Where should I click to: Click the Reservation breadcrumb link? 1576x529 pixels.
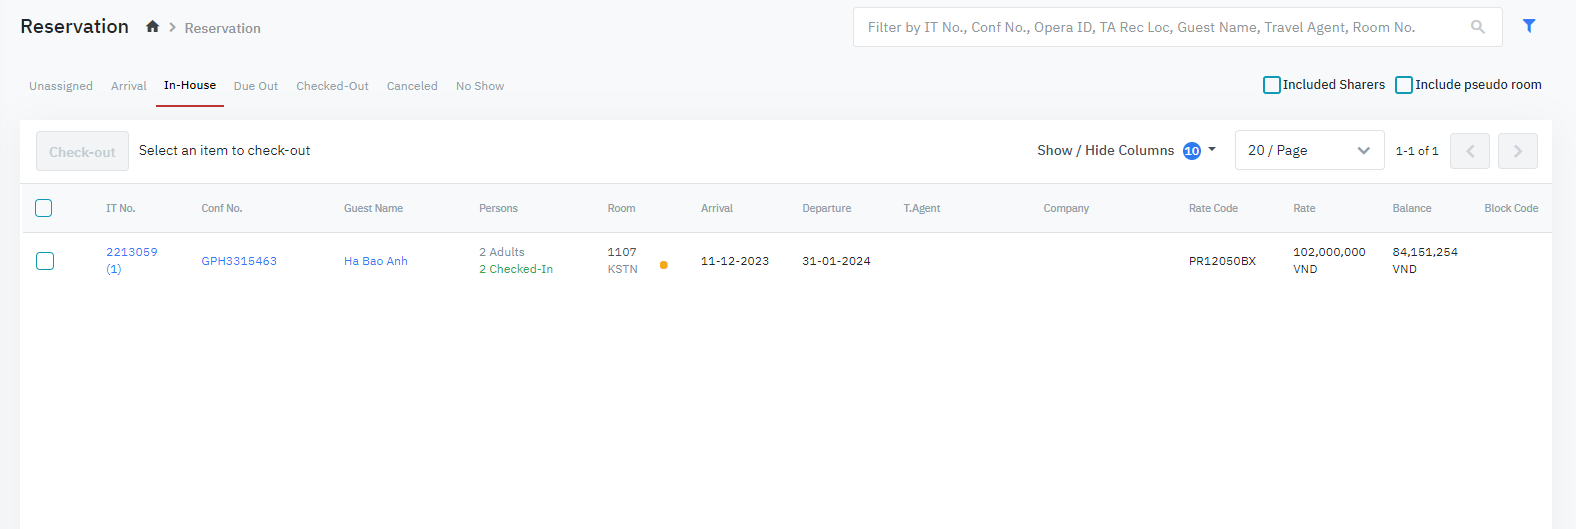(222, 28)
